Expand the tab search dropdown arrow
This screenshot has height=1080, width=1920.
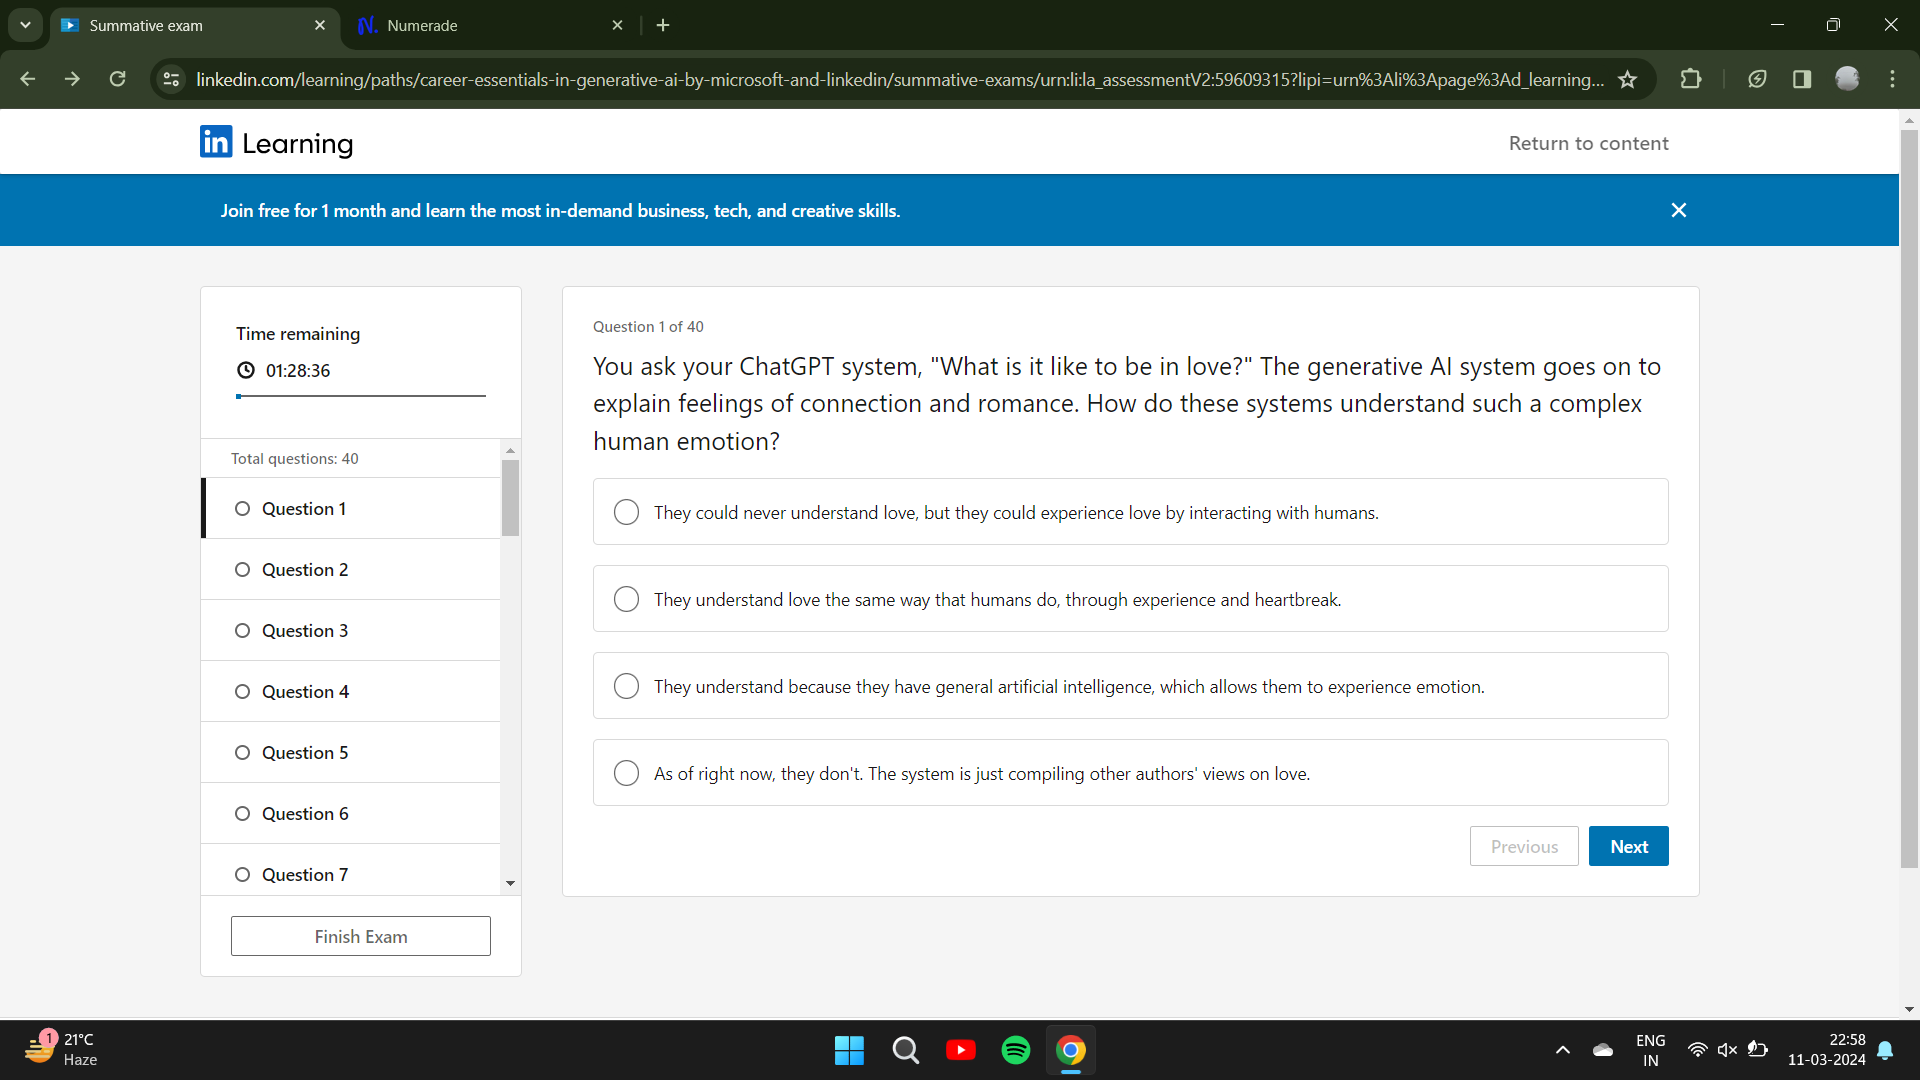click(x=25, y=25)
